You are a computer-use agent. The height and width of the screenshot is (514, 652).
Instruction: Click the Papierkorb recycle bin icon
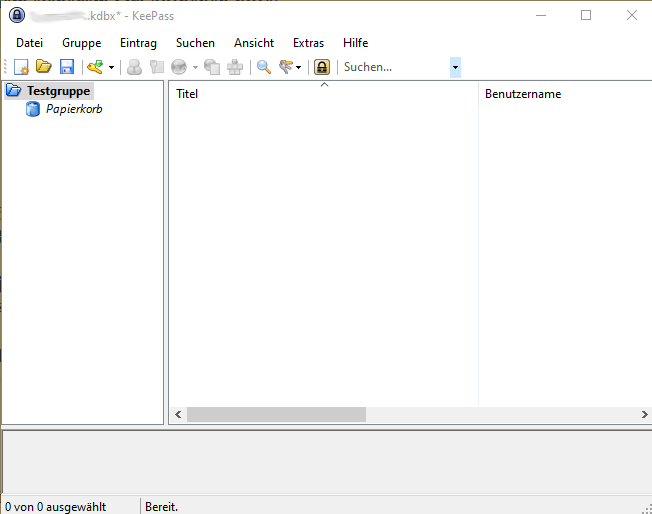[34, 109]
